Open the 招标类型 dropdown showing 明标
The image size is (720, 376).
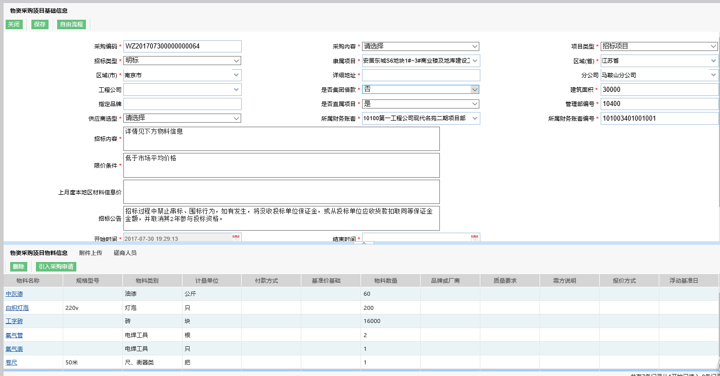tap(236, 61)
